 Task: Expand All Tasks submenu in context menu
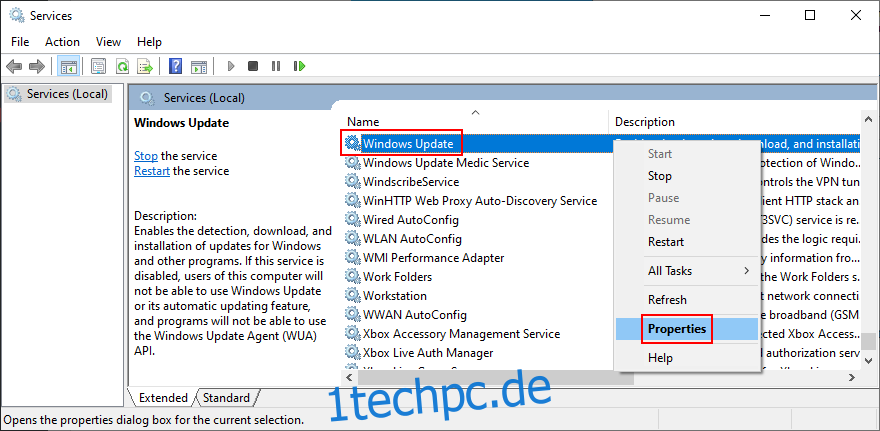[688, 270]
